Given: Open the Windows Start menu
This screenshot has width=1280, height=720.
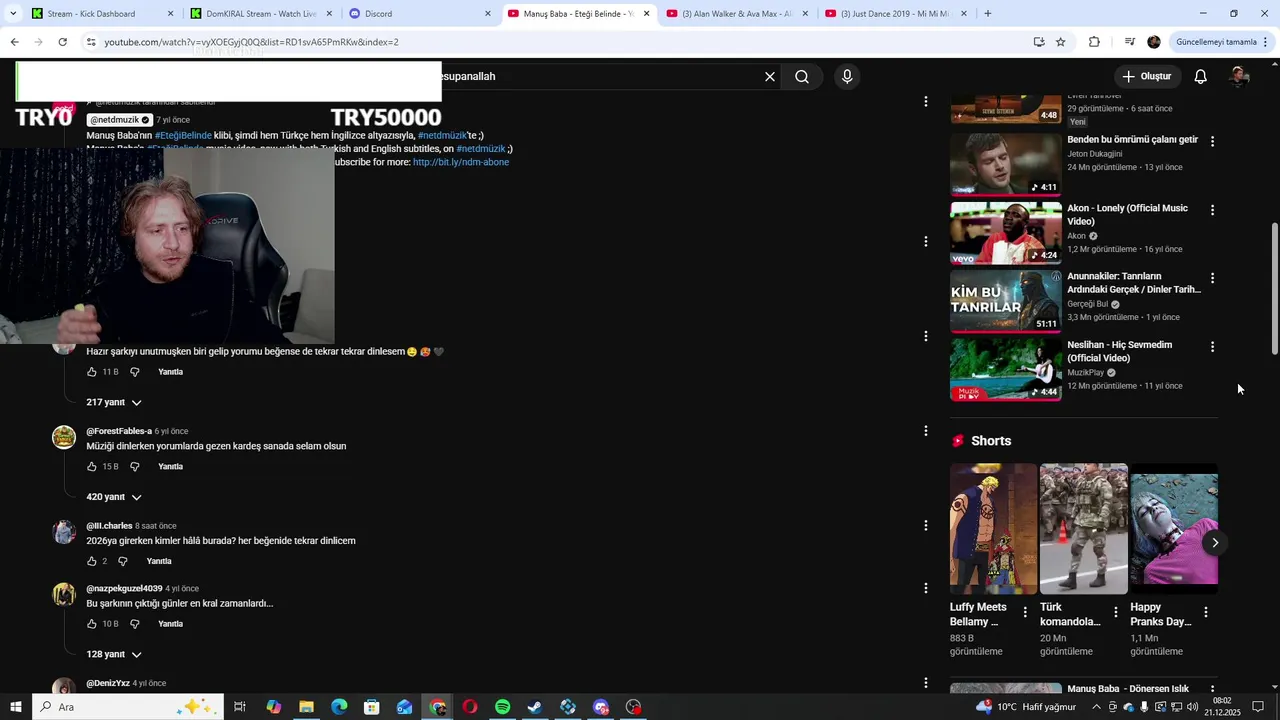Looking at the screenshot, I should pos(16,707).
